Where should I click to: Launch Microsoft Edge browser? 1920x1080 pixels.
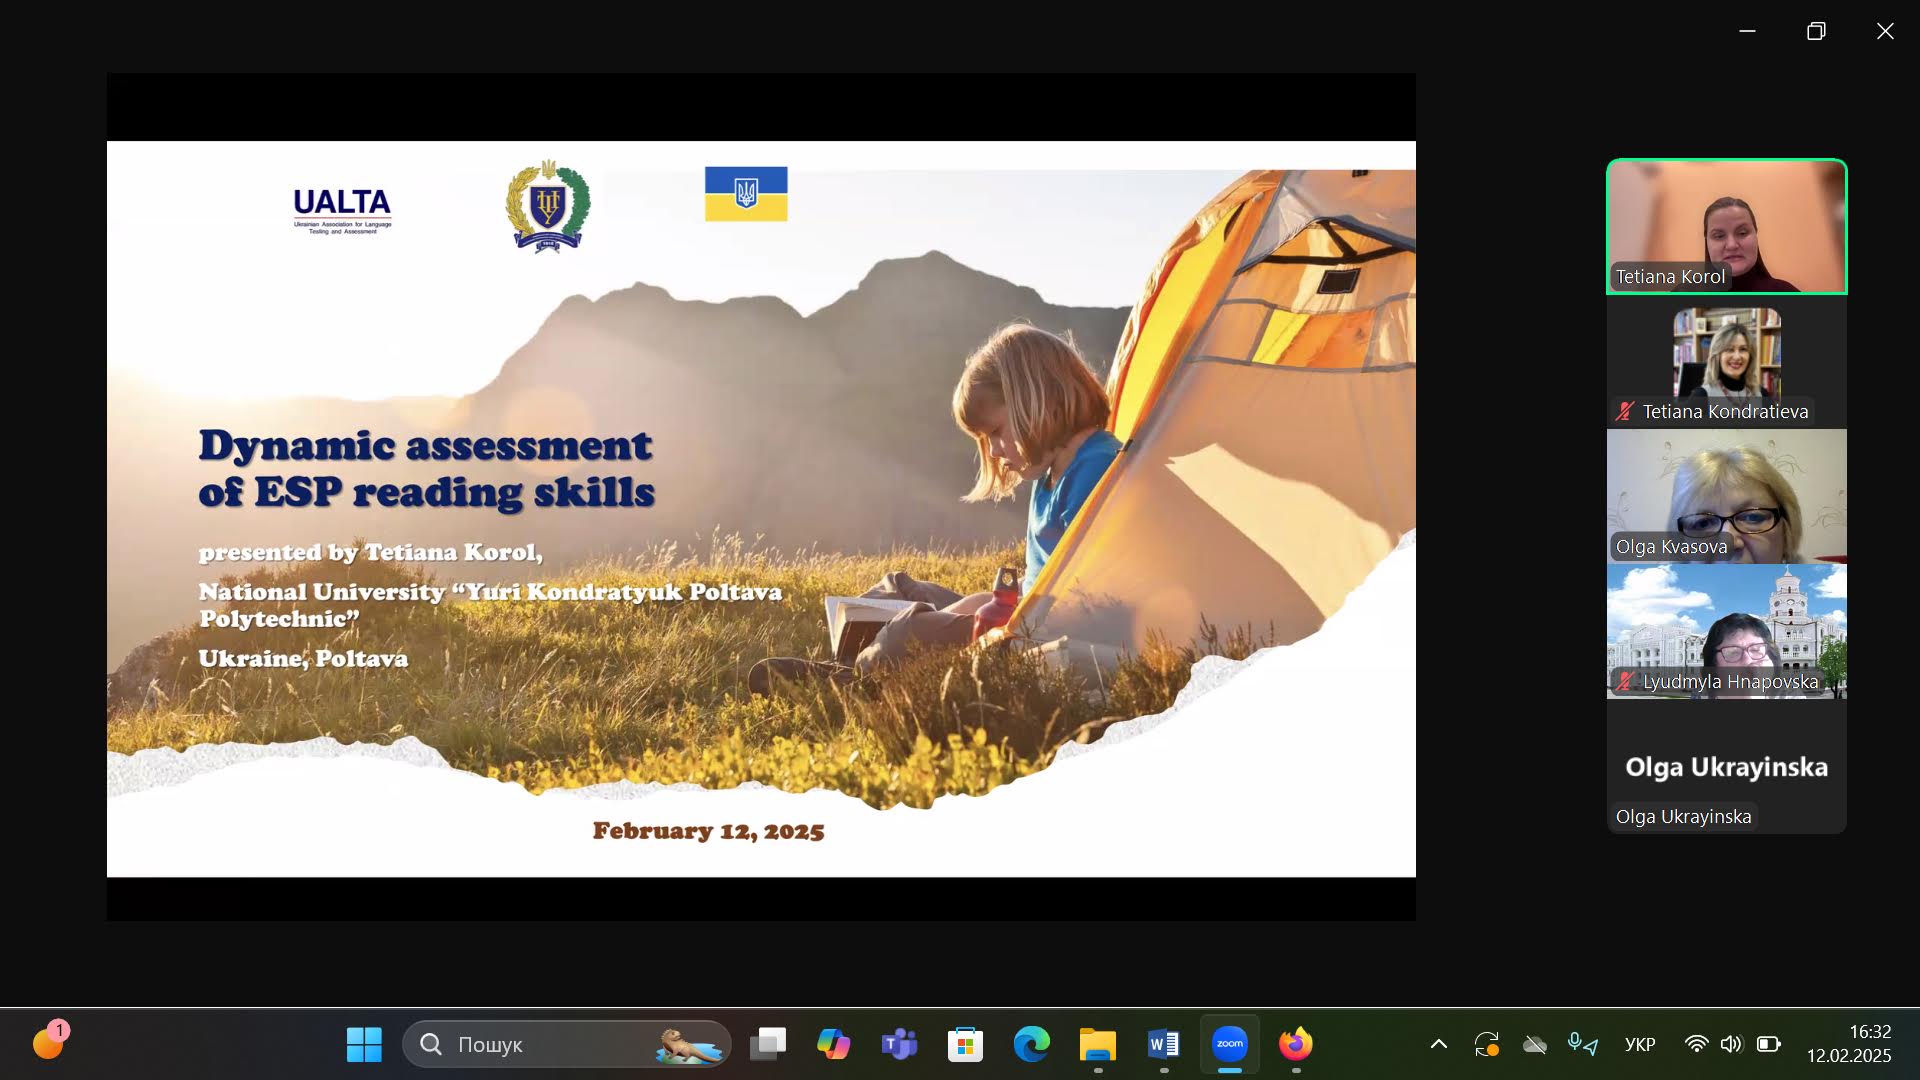point(1031,1044)
